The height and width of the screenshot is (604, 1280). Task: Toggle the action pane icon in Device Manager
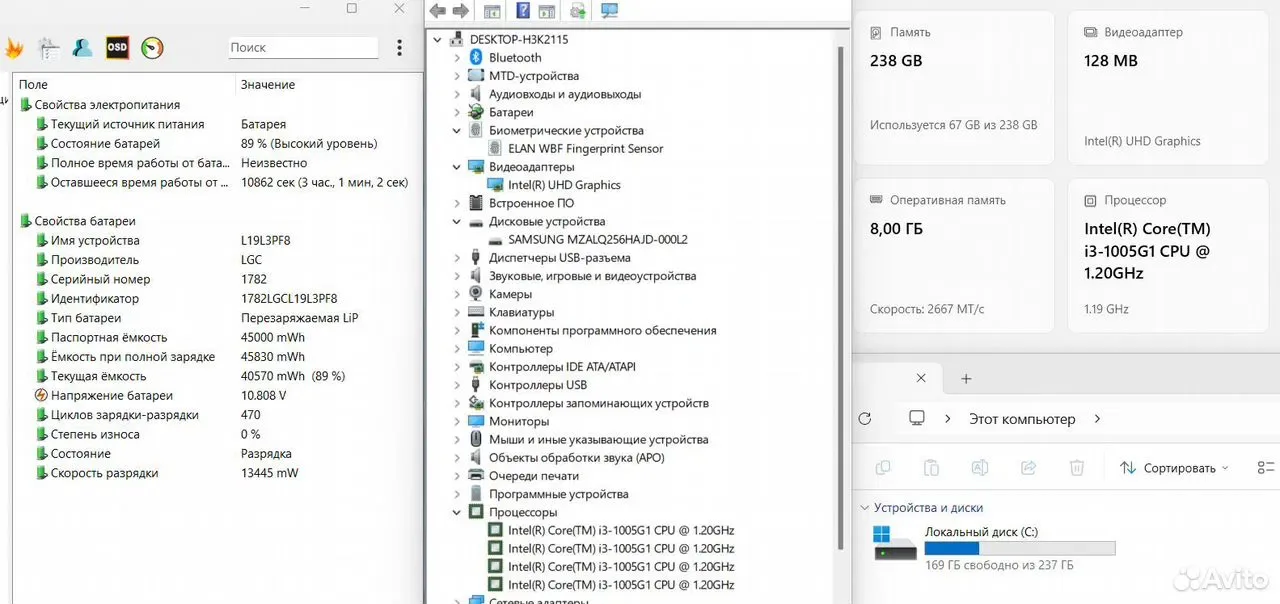click(546, 11)
